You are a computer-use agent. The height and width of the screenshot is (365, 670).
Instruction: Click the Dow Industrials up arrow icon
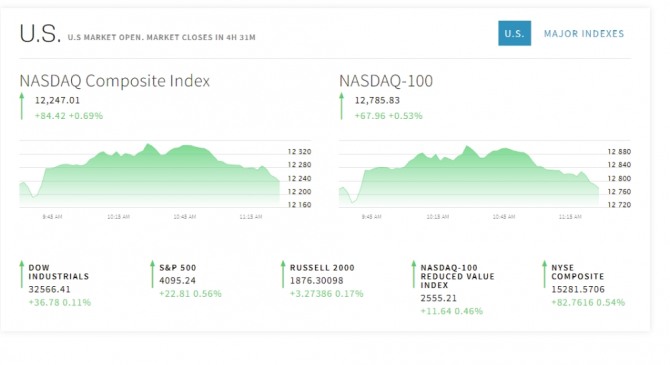pos(22,274)
